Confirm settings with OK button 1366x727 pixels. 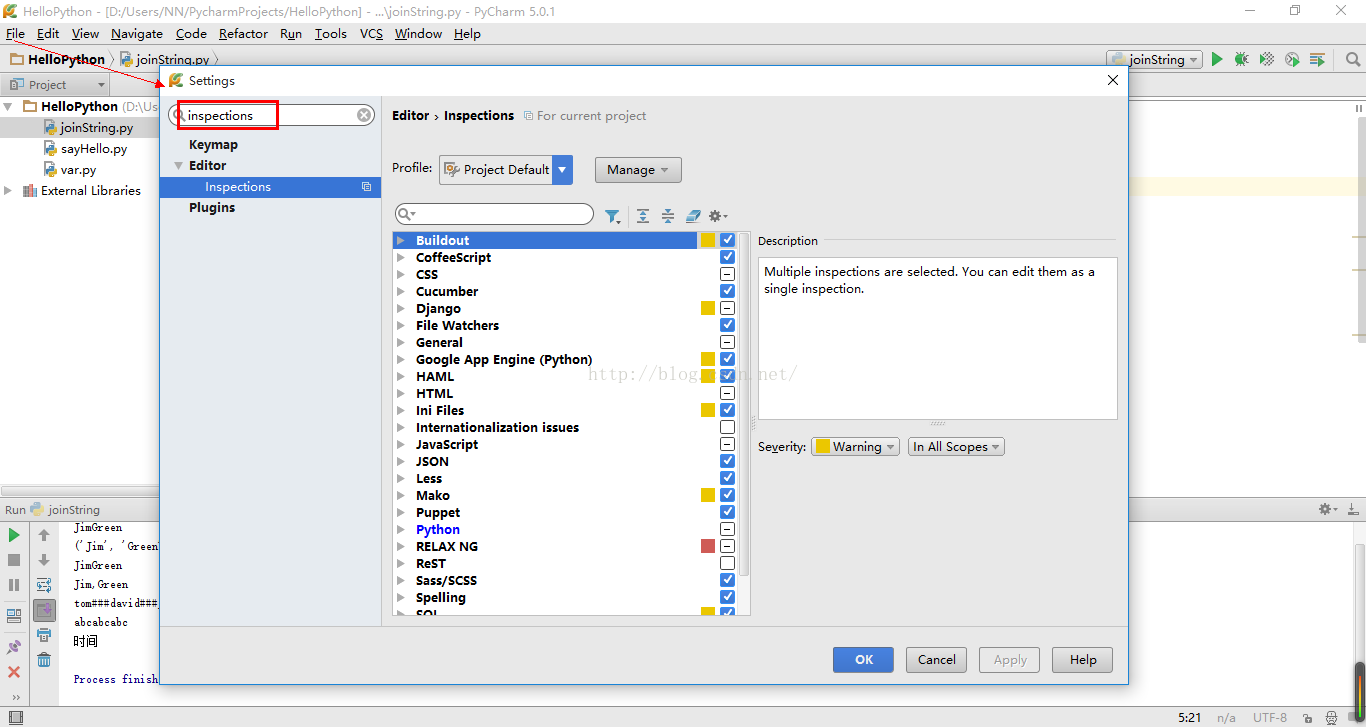pyautogui.click(x=864, y=659)
